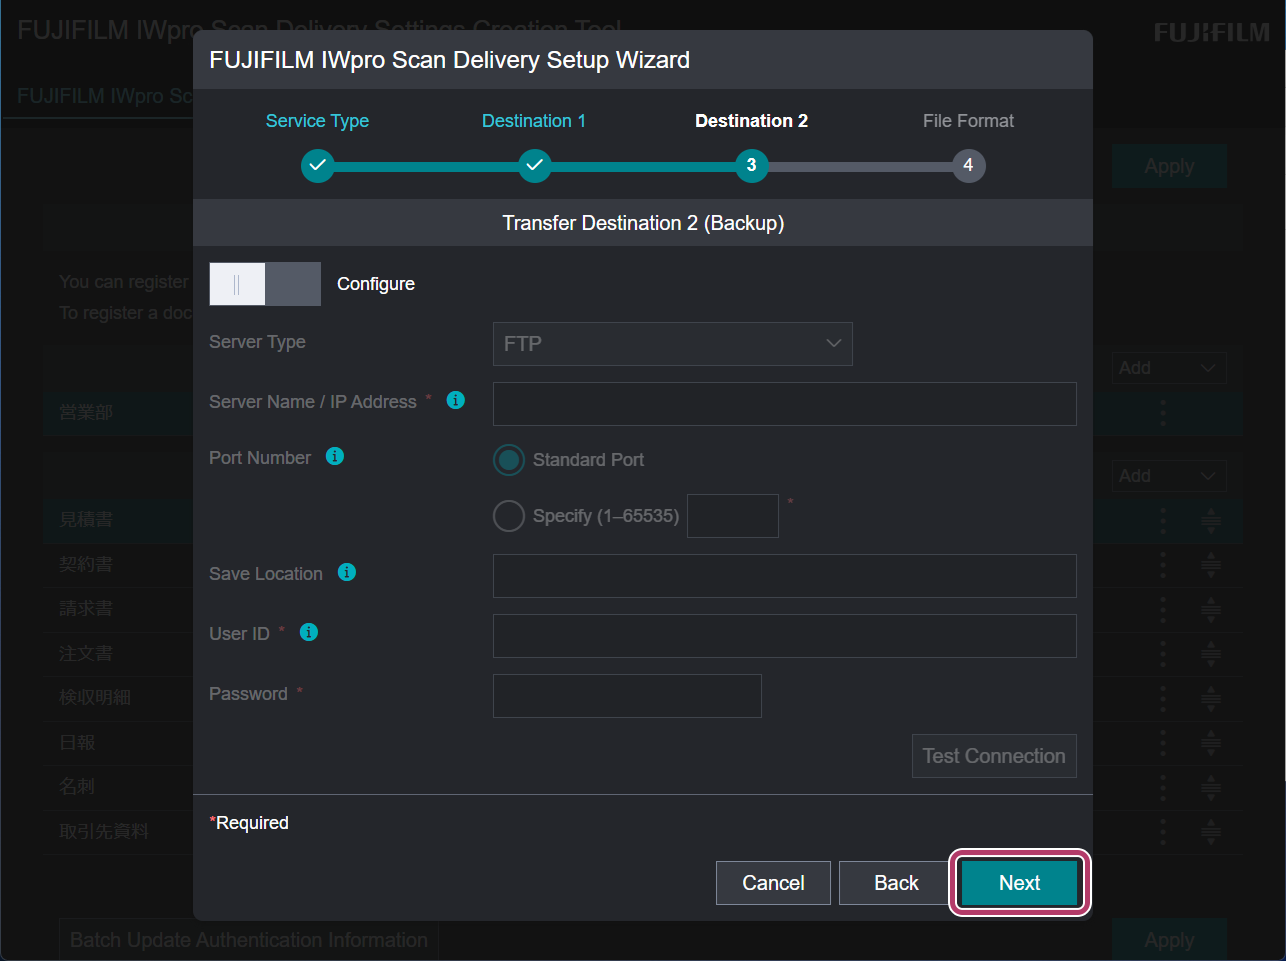
Task: Click the Test Connection button
Action: pos(994,756)
